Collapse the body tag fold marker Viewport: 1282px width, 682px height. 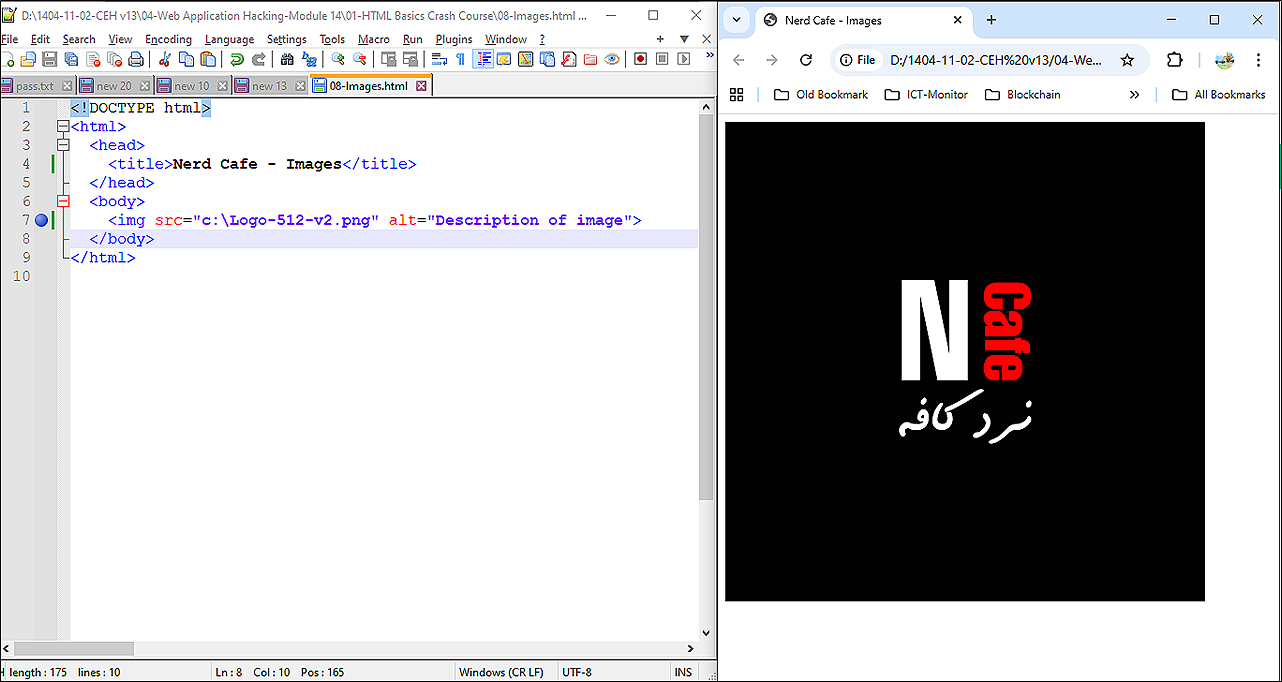[x=63, y=202]
